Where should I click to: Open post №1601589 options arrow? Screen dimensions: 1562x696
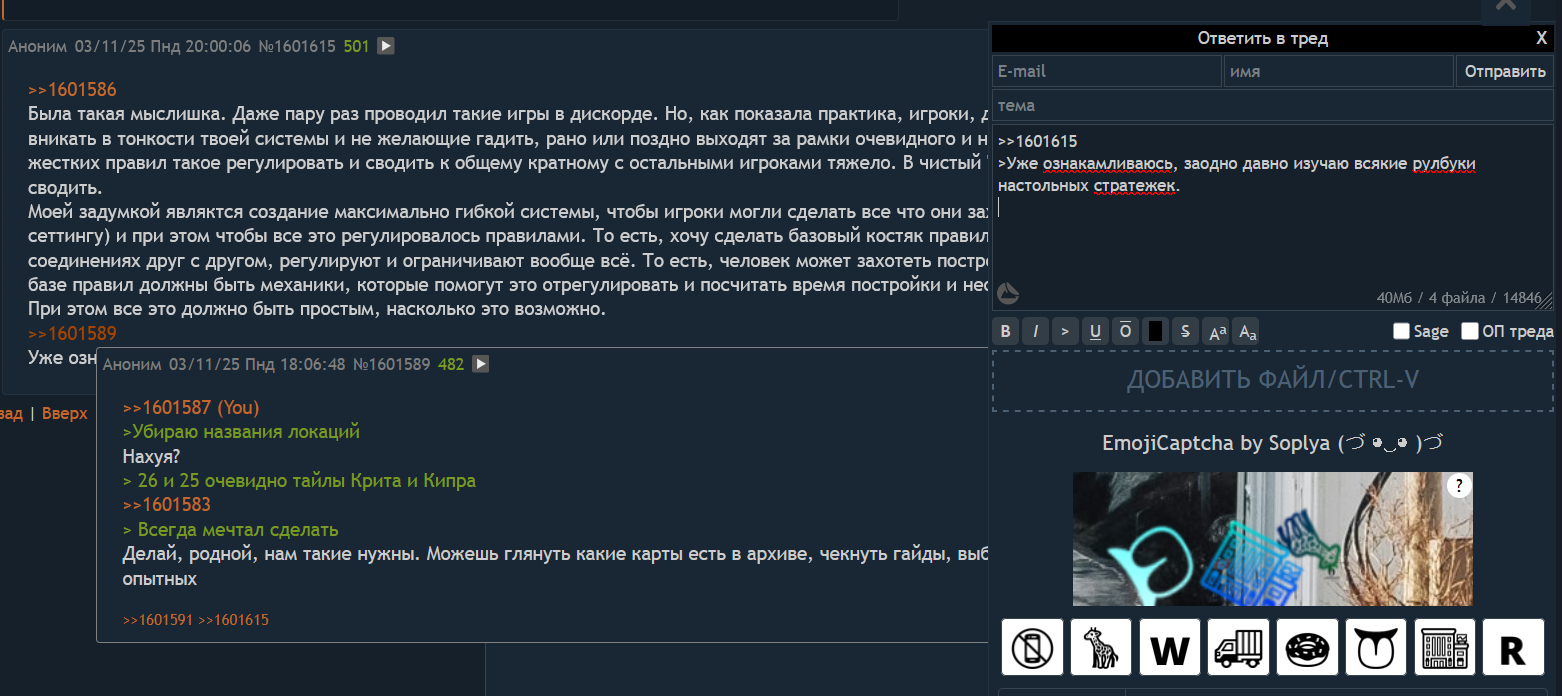pyautogui.click(x=480, y=364)
